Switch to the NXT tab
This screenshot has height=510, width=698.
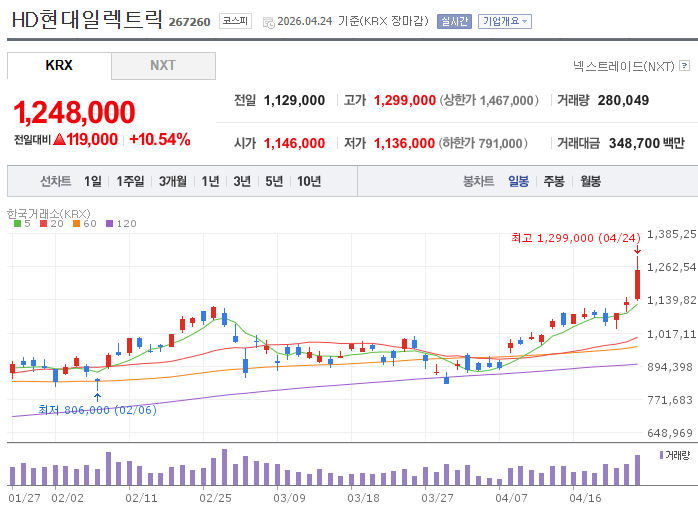pos(163,65)
